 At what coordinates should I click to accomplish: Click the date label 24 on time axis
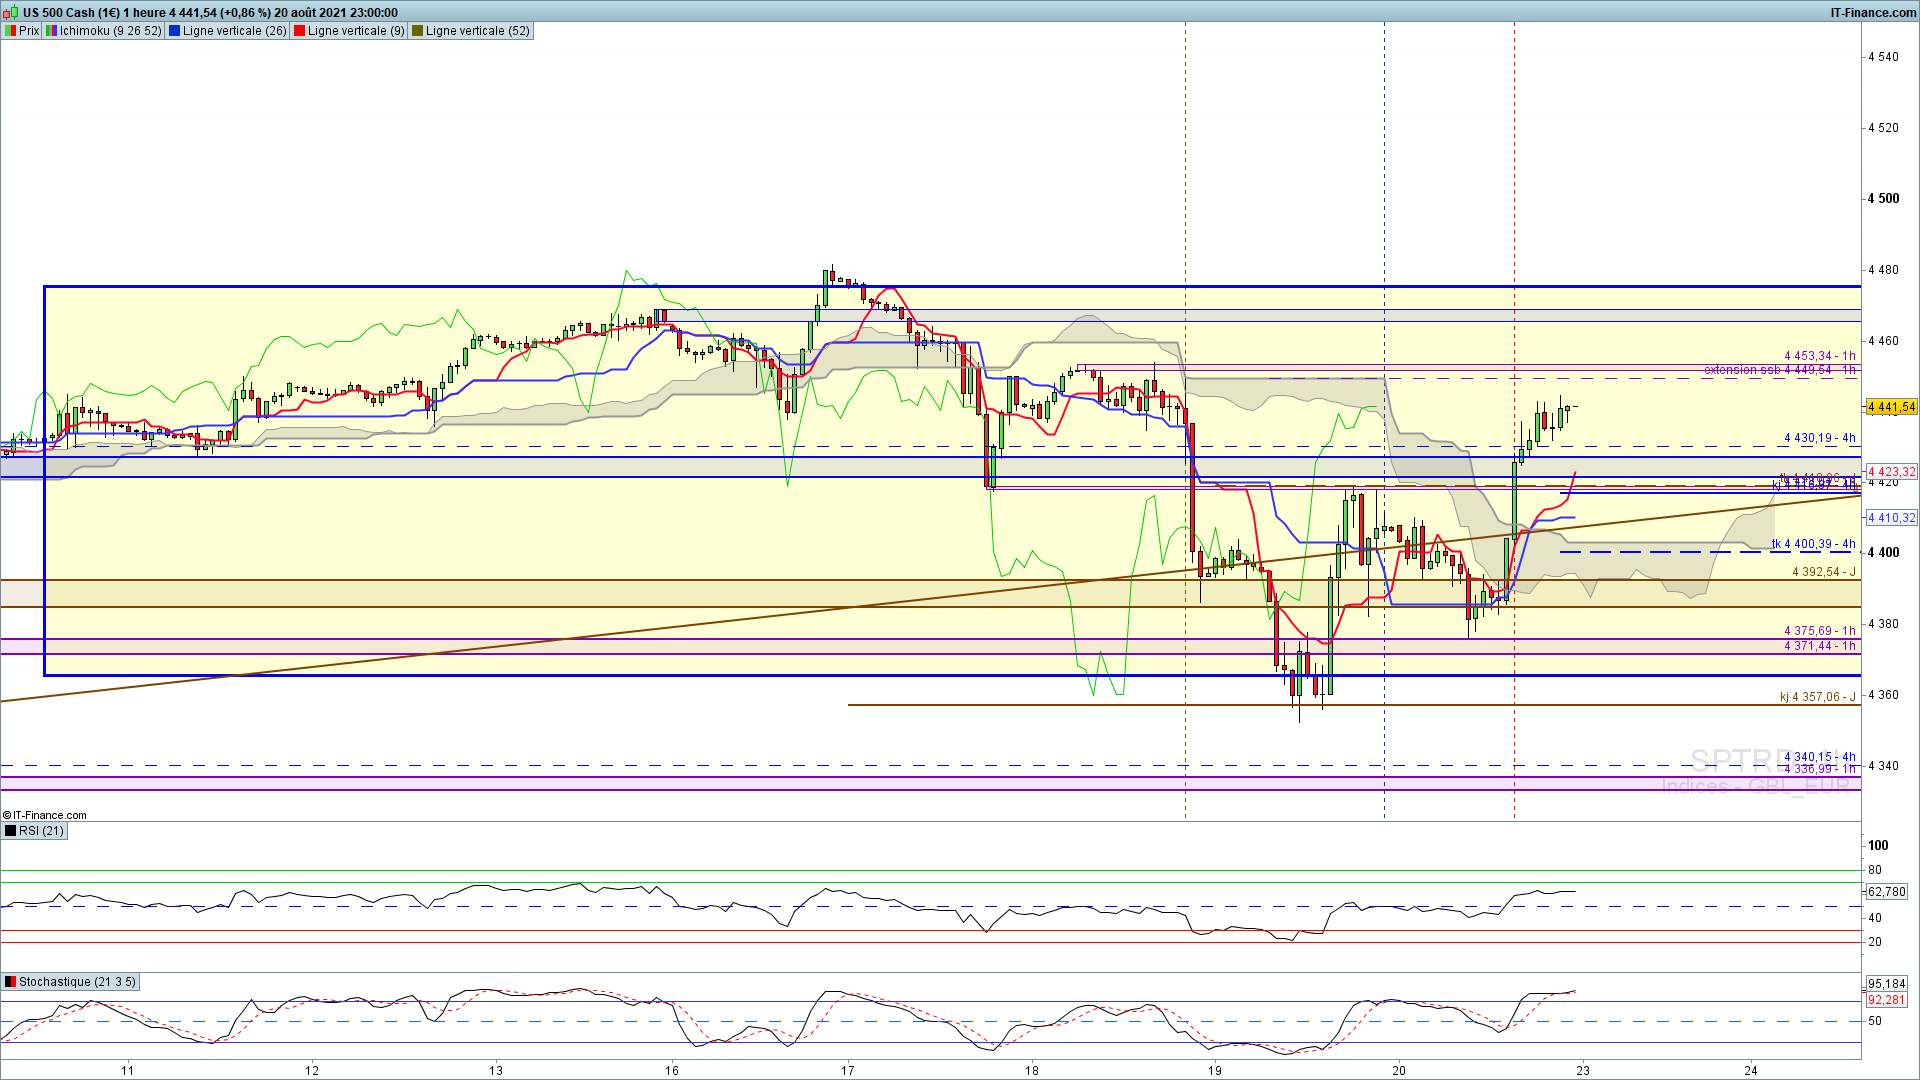(1751, 1071)
